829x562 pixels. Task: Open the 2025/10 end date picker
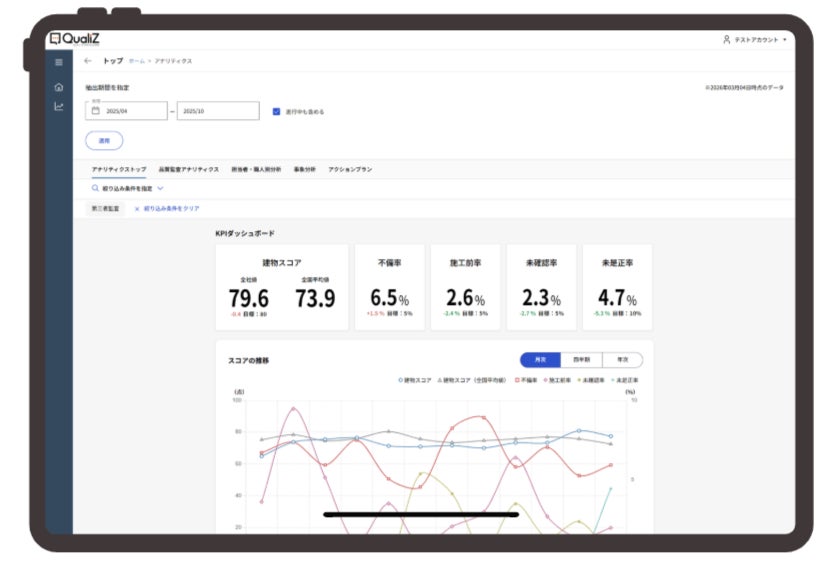(x=218, y=111)
